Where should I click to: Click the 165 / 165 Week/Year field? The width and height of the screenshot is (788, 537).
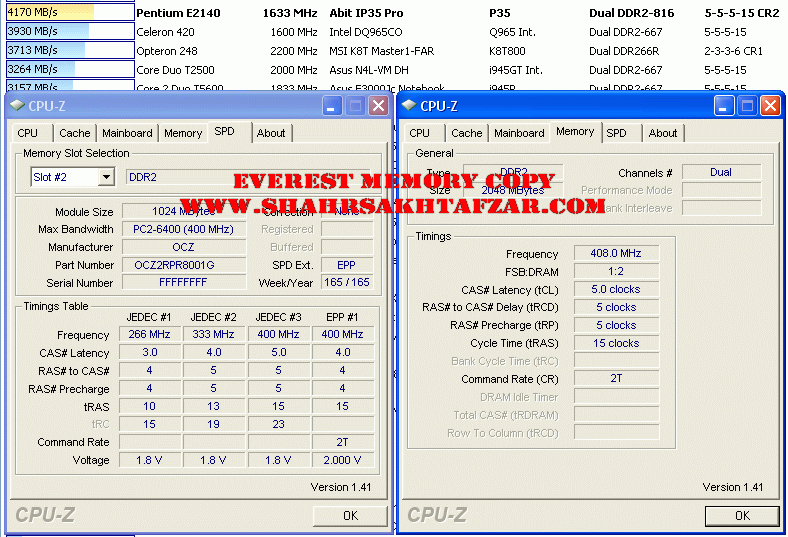(347, 282)
